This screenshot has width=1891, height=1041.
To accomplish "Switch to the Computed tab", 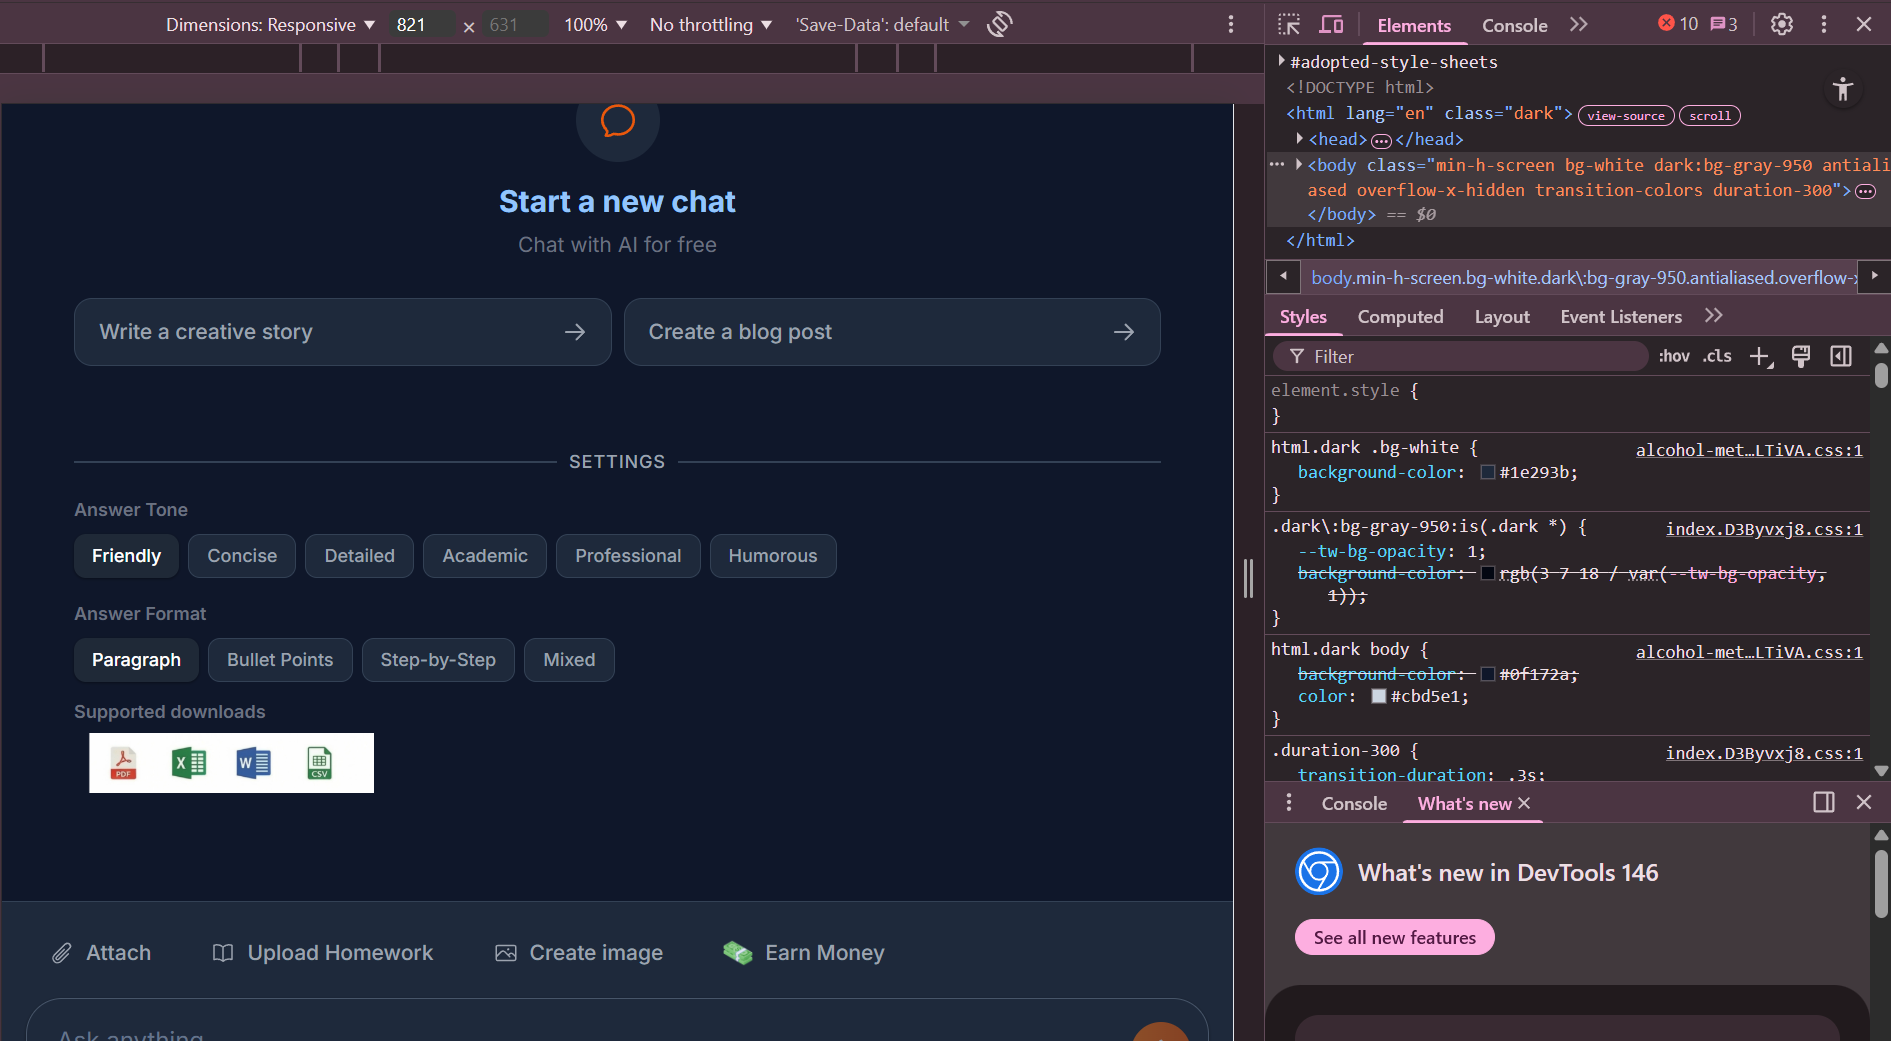I will (1400, 317).
